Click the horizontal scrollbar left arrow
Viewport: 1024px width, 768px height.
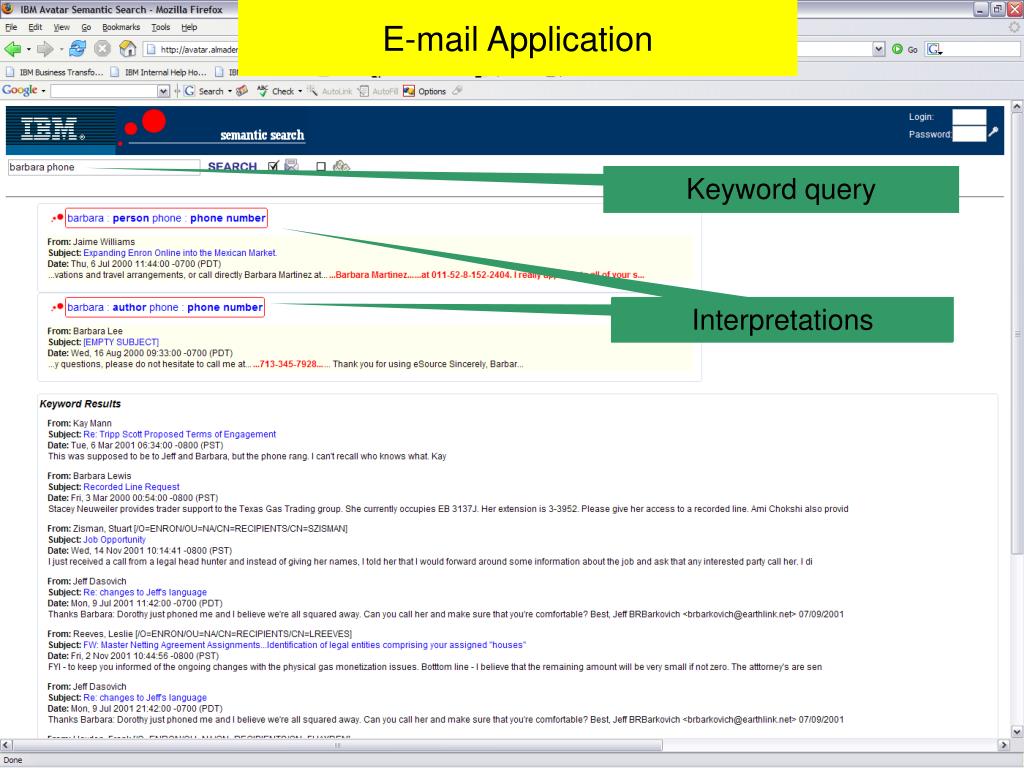coord(7,745)
